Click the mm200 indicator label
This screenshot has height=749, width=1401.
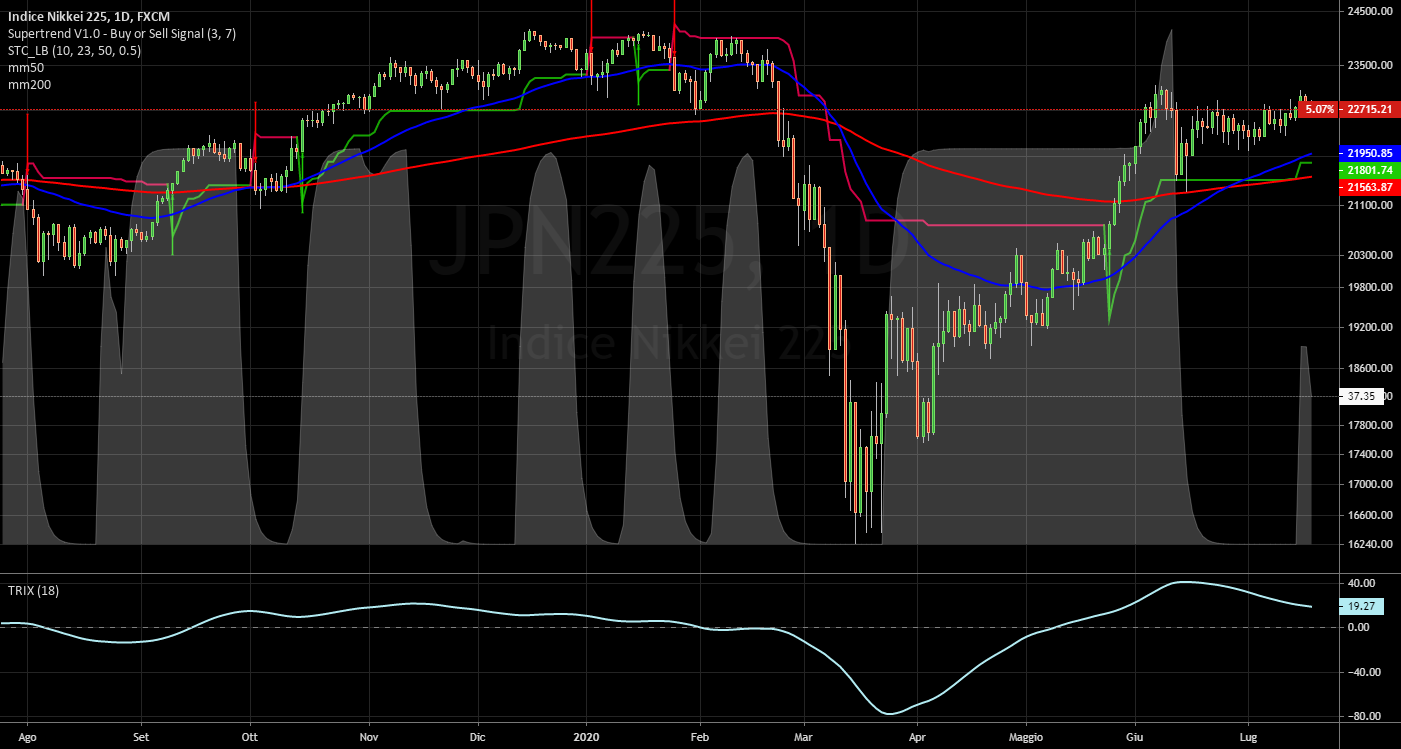pos(29,85)
